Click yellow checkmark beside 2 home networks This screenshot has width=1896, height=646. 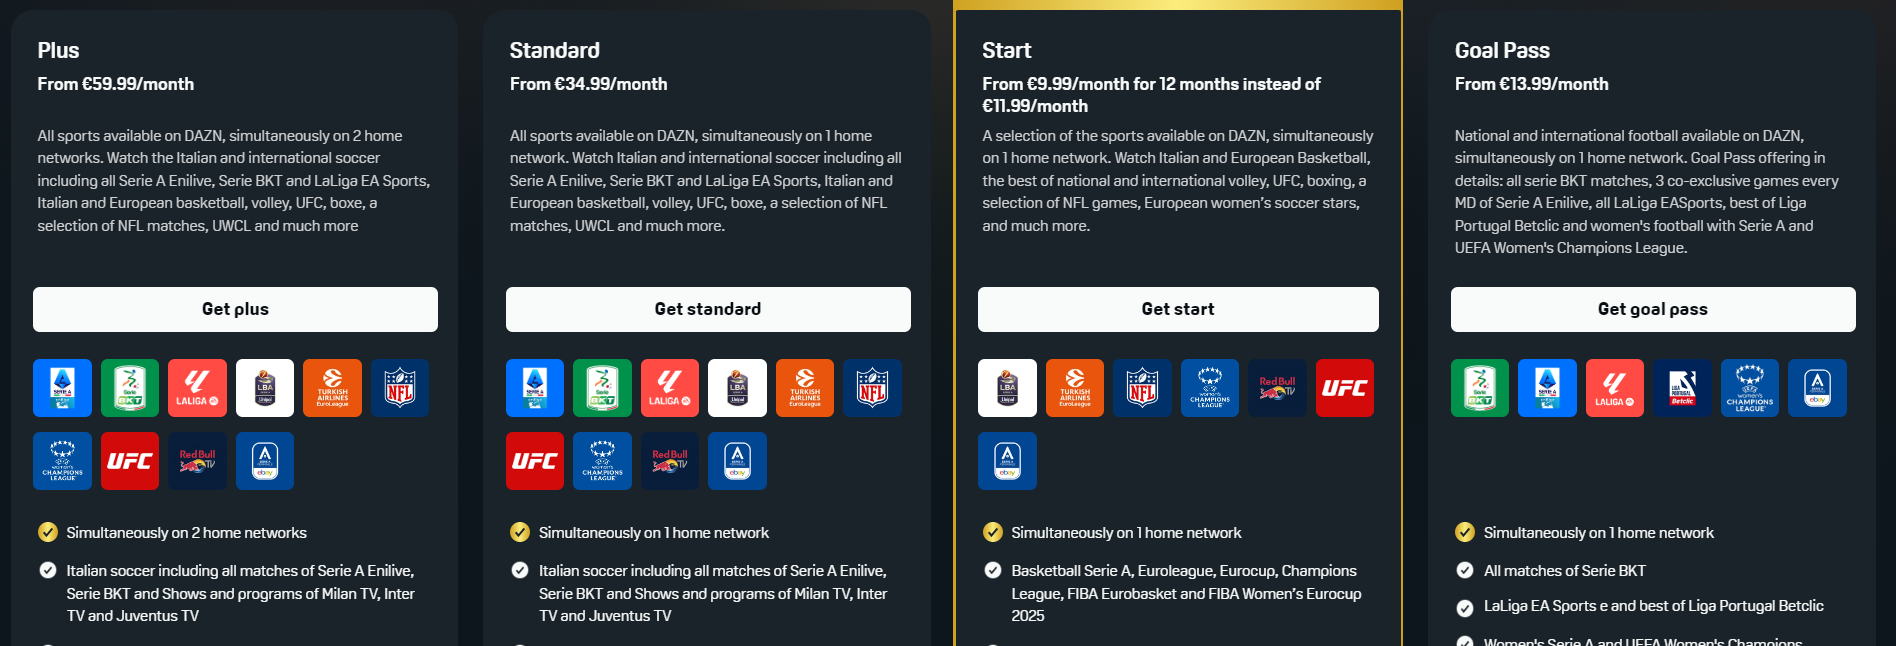click(48, 532)
